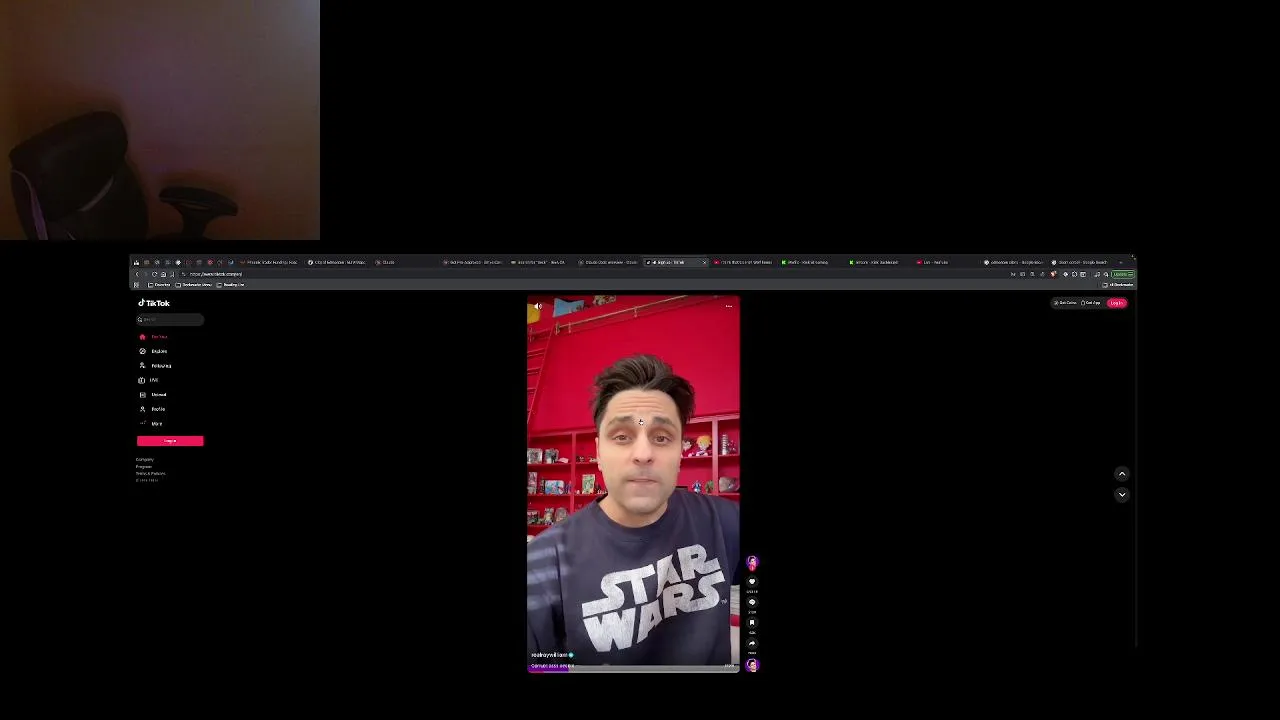The height and width of the screenshot is (720, 1280).
Task: Click the pink Log in button in sidebar
Action: [170, 441]
